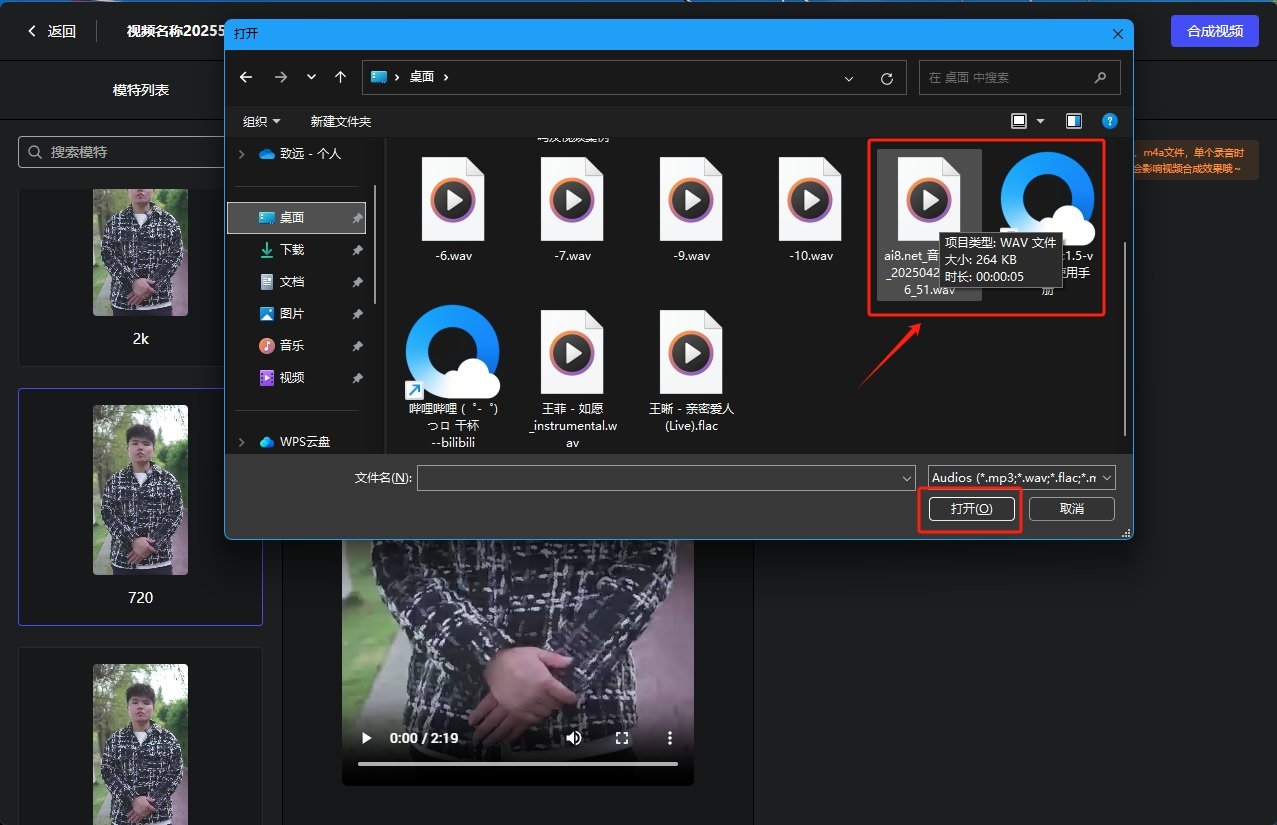The height and width of the screenshot is (825, 1277).
Task: Refresh the current folder view
Action: 886,78
